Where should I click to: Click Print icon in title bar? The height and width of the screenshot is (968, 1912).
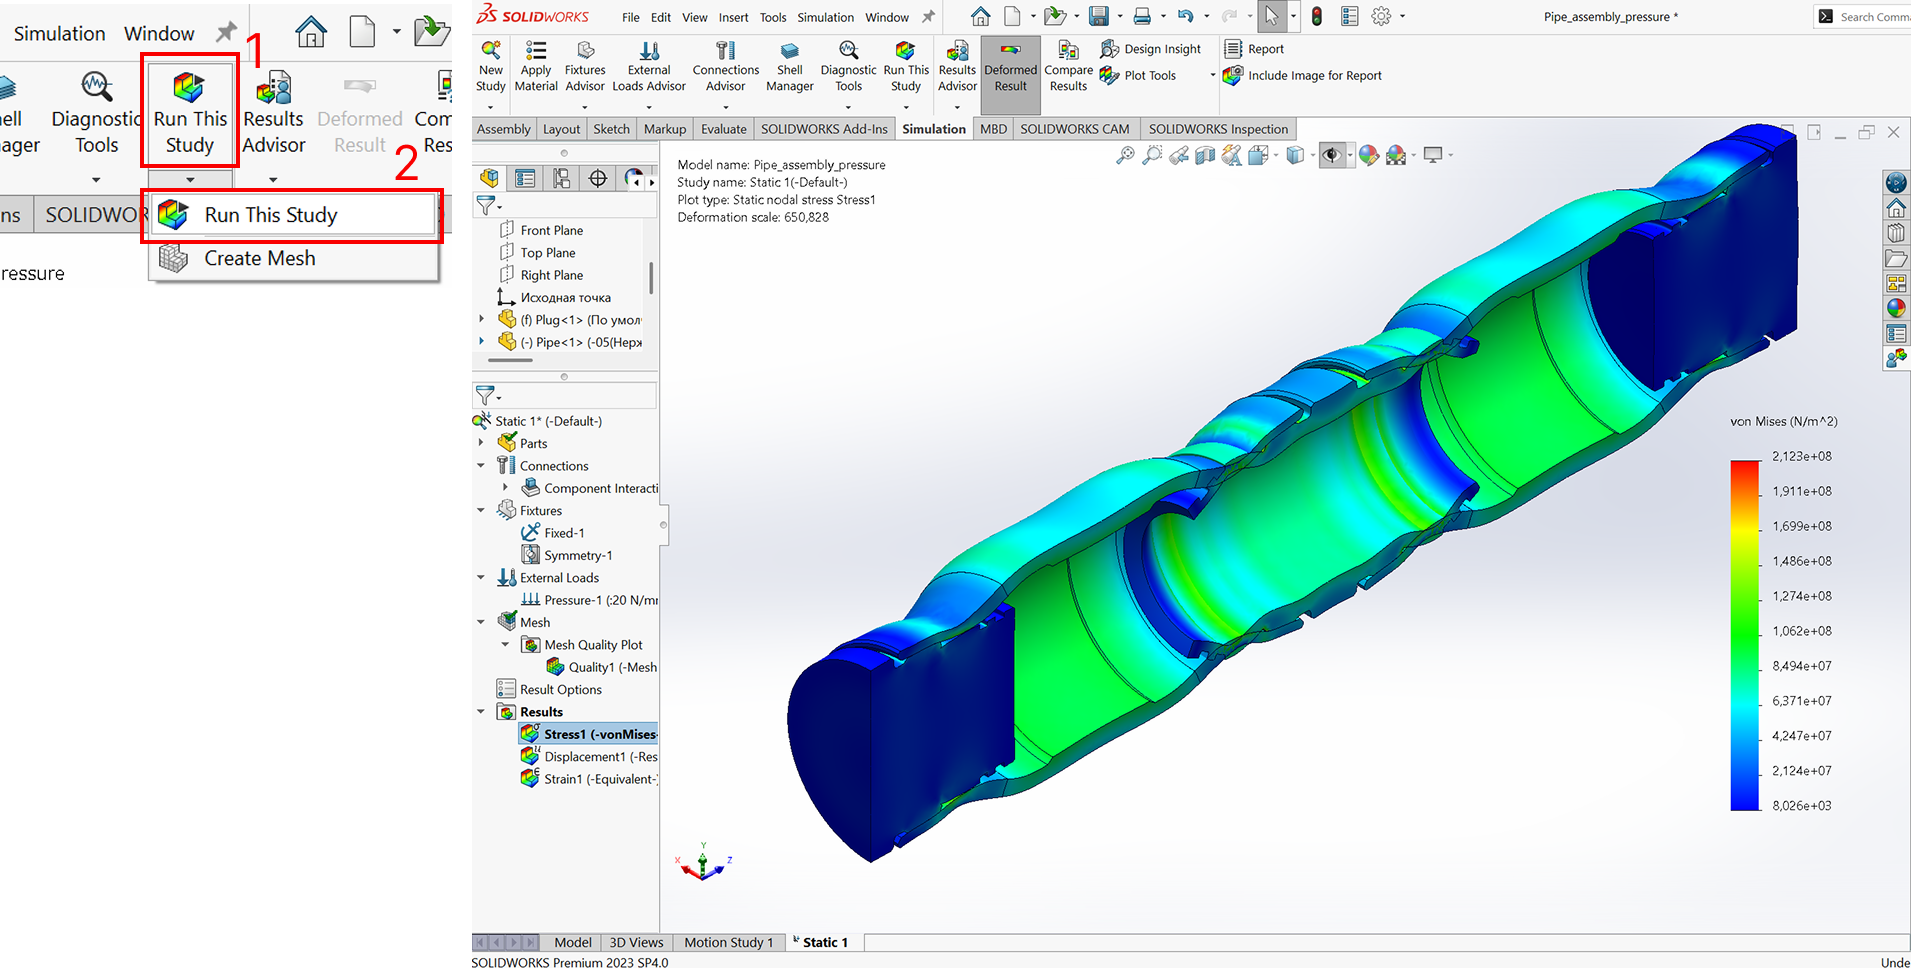pos(1142,16)
